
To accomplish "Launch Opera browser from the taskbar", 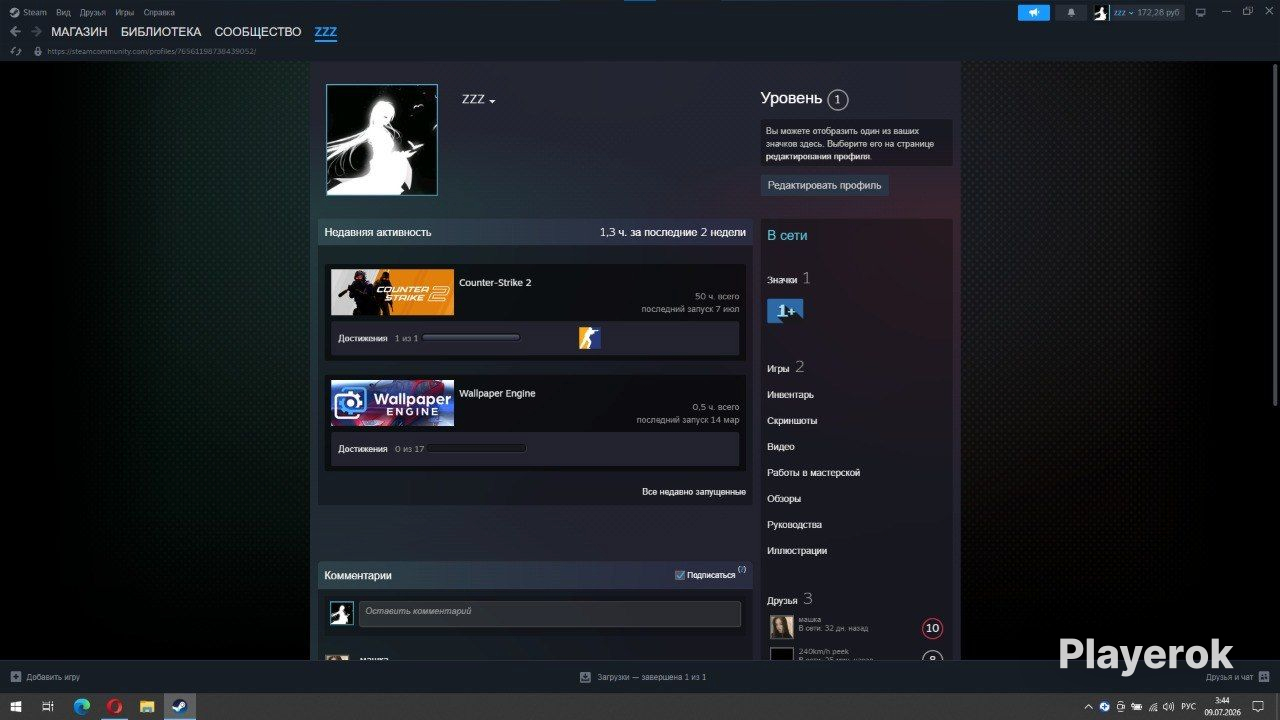I will 114,706.
